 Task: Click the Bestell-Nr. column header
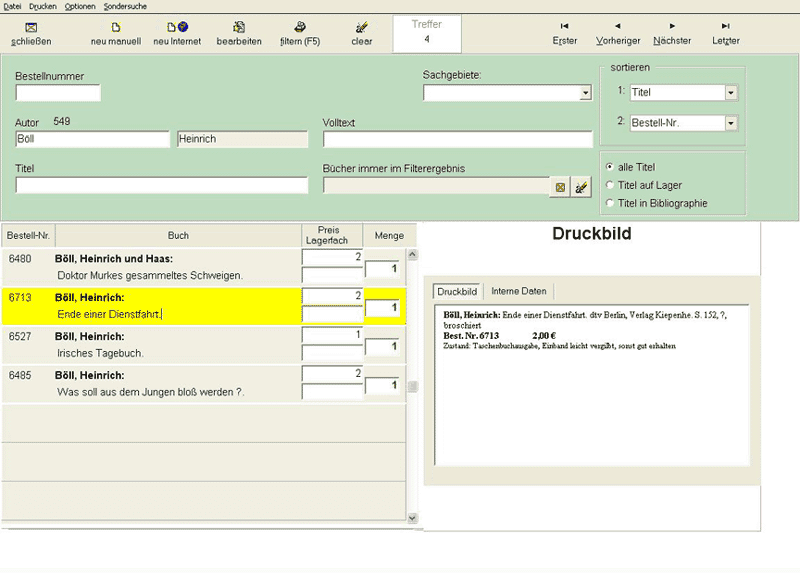pyautogui.click(x=28, y=236)
